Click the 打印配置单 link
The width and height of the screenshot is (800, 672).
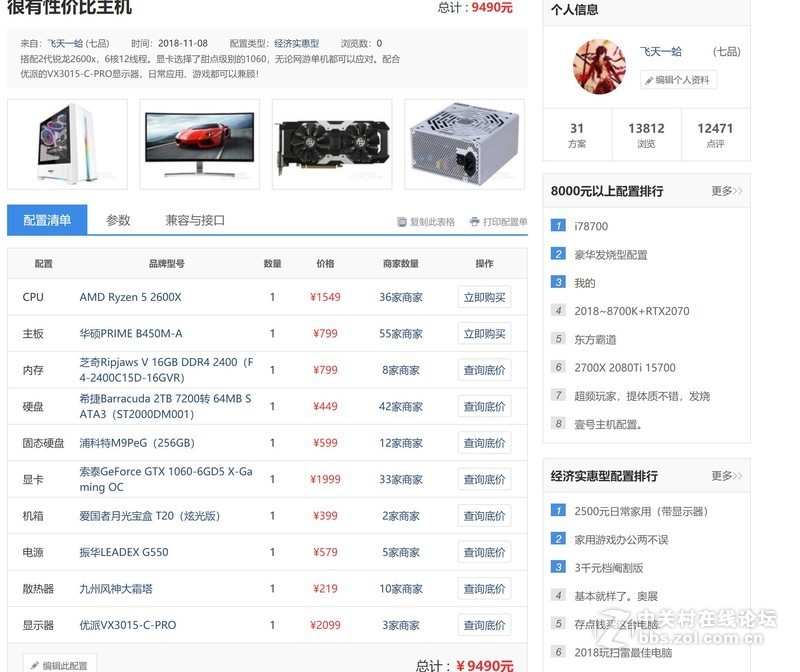pos(499,222)
